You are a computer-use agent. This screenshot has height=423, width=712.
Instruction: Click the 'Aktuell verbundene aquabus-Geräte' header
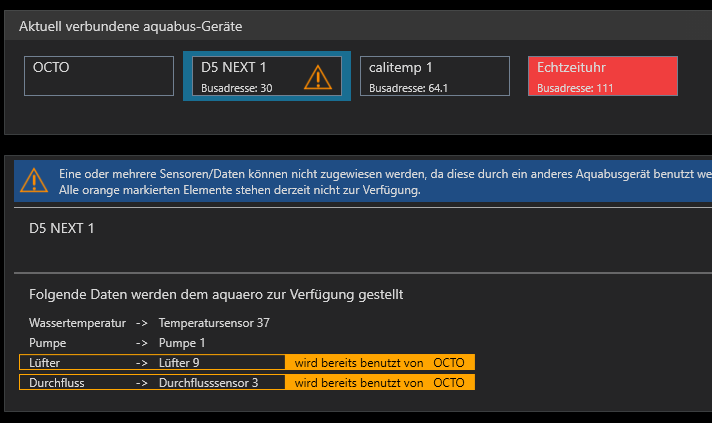(130, 26)
